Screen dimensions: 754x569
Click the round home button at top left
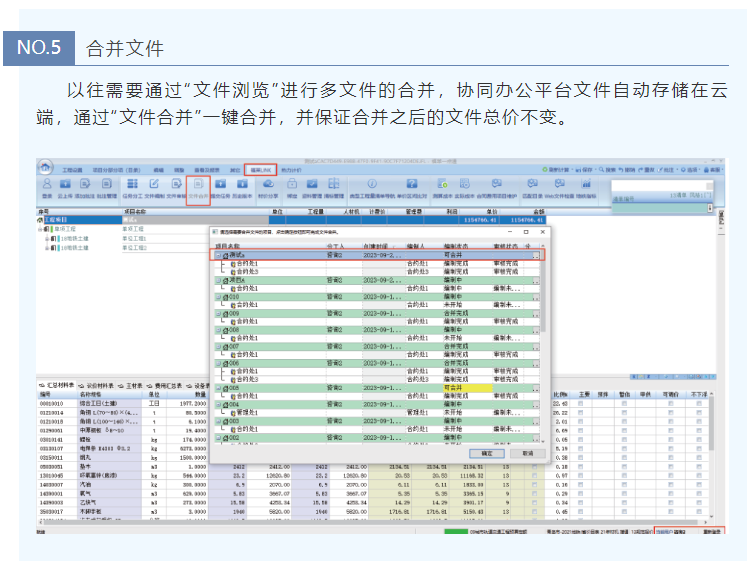[45, 167]
